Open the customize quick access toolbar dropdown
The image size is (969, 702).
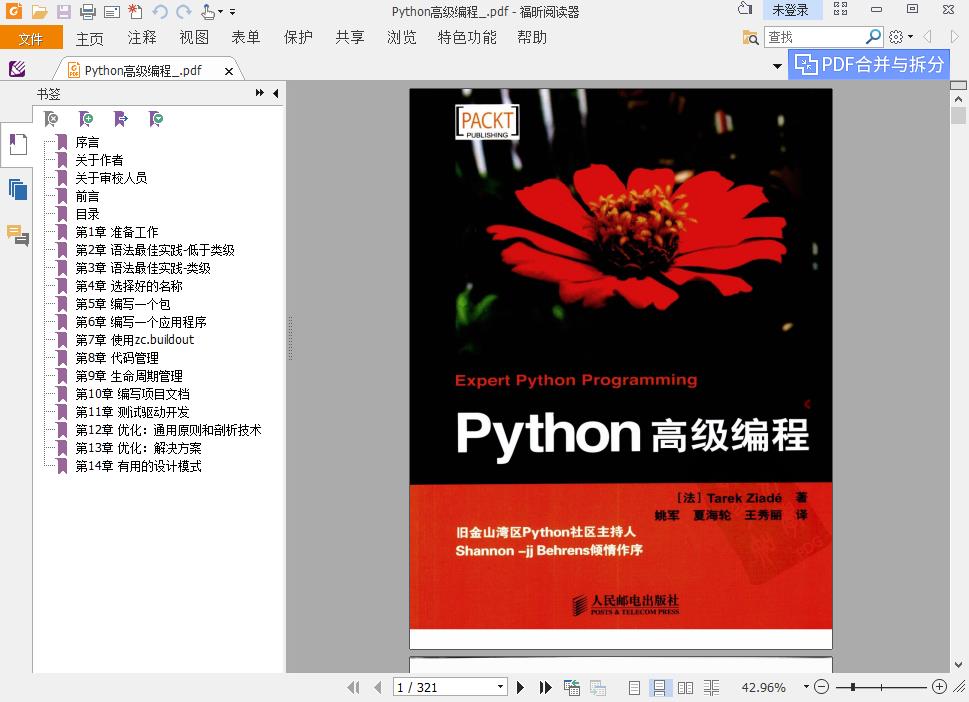[x=232, y=12]
